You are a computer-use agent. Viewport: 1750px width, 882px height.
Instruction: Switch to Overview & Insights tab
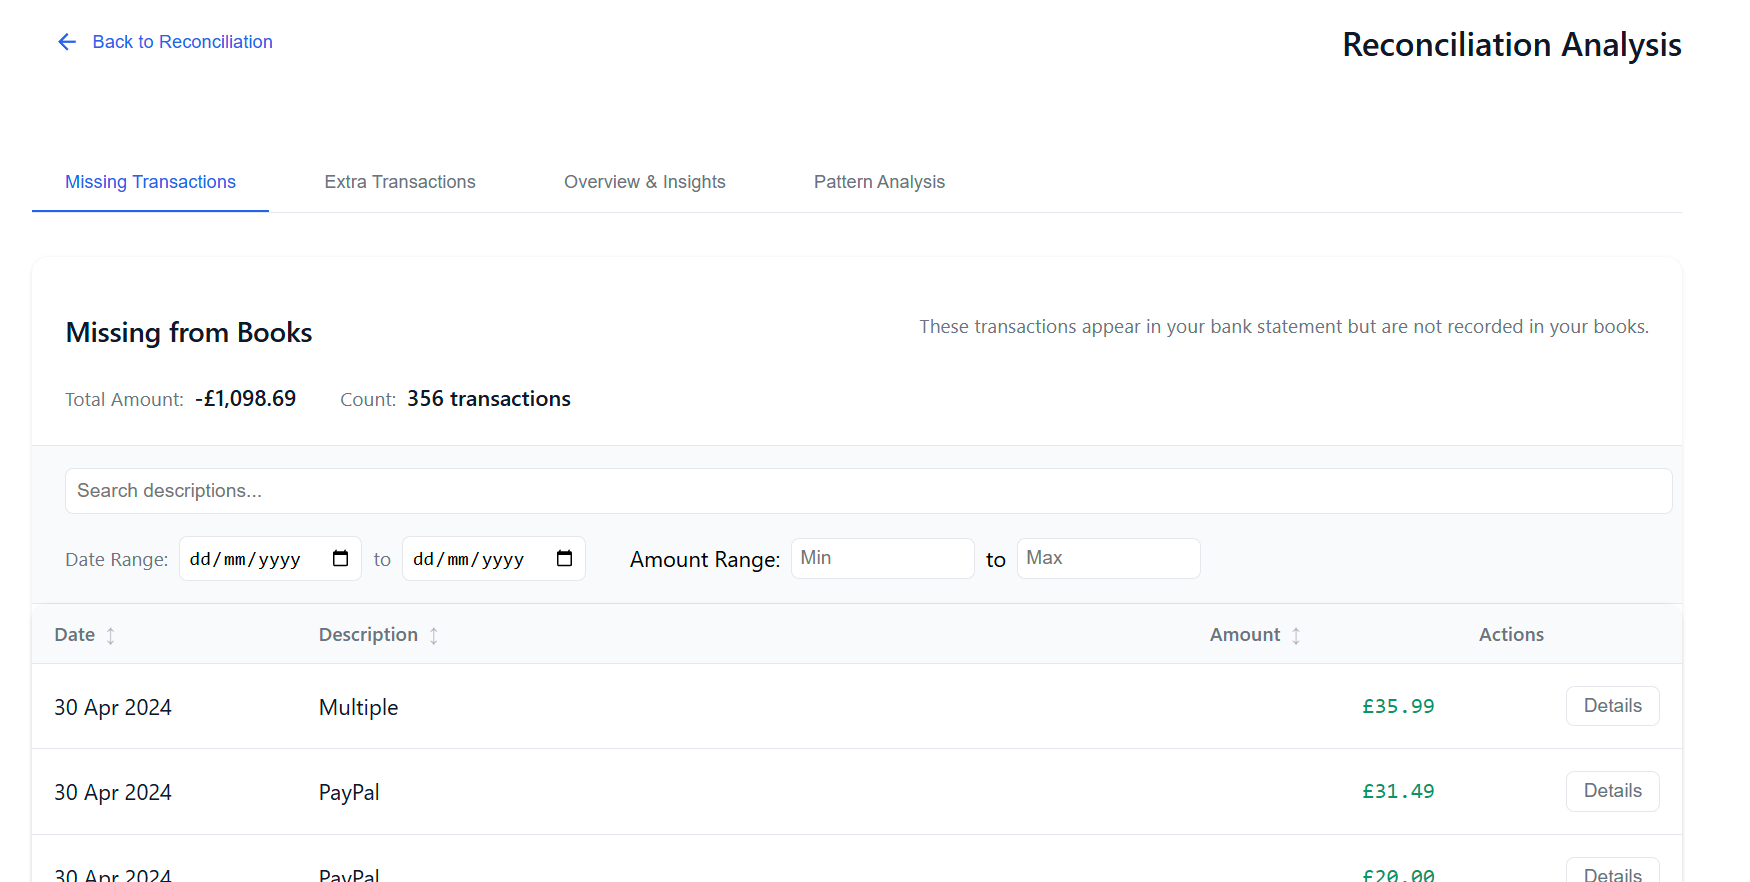click(x=644, y=182)
